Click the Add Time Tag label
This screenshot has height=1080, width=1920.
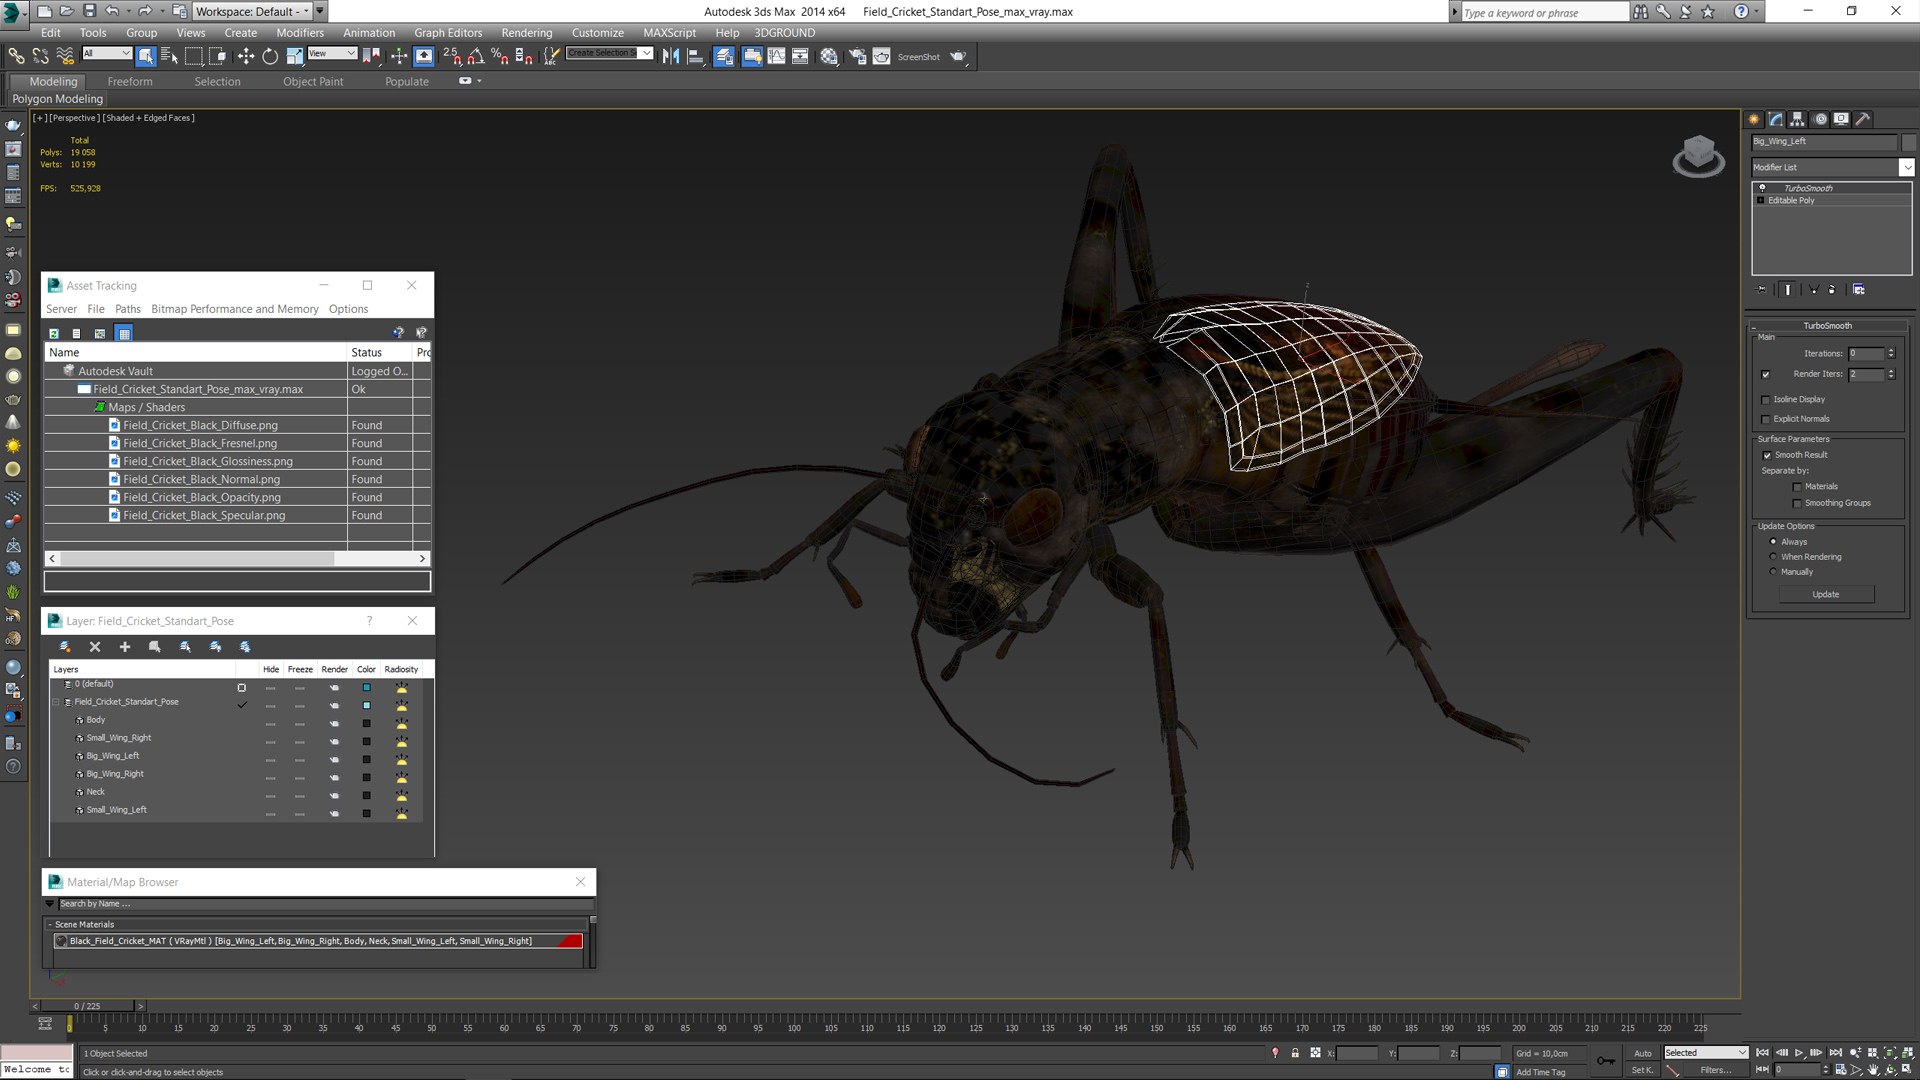click(x=1541, y=1072)
